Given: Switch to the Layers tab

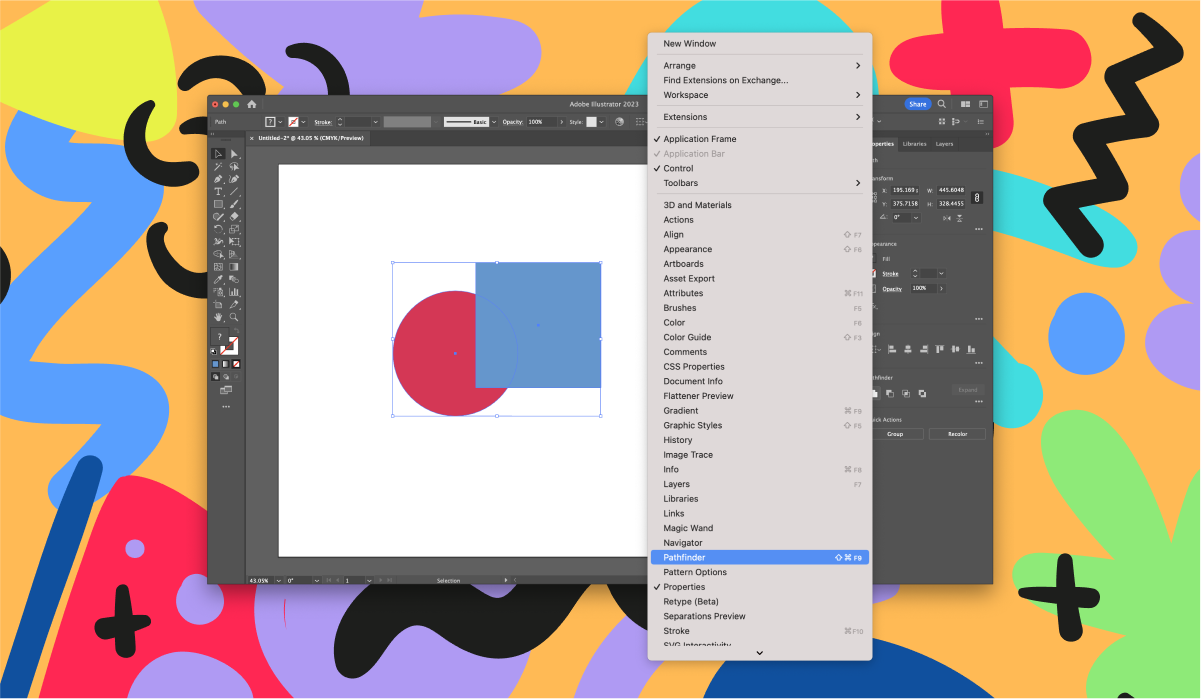Looking at the screenshot, I should (x=947, y=143).
